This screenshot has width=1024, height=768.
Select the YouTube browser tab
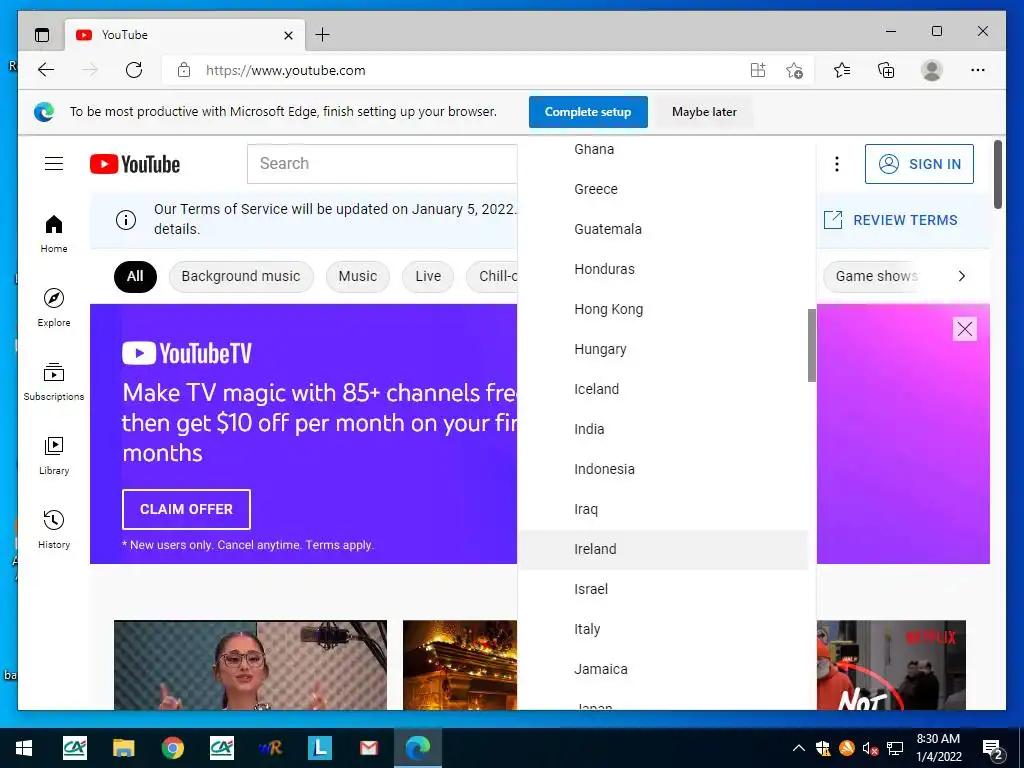click(x=185, y=35)
